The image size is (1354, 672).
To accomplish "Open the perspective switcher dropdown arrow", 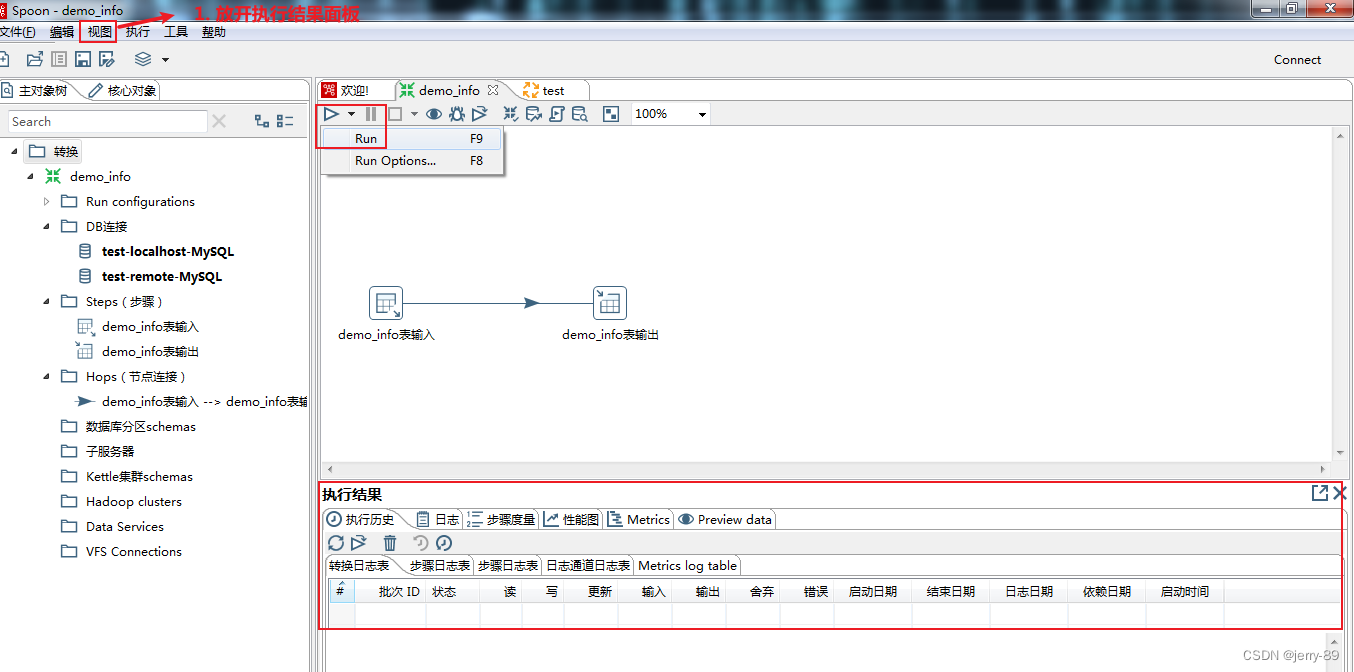I will tap(165, 60).
